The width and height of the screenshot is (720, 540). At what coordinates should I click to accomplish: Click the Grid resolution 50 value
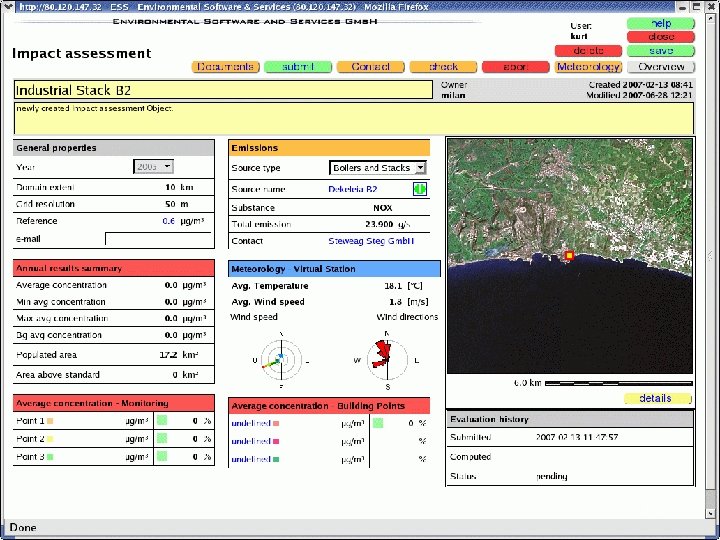tap(170, 204)
